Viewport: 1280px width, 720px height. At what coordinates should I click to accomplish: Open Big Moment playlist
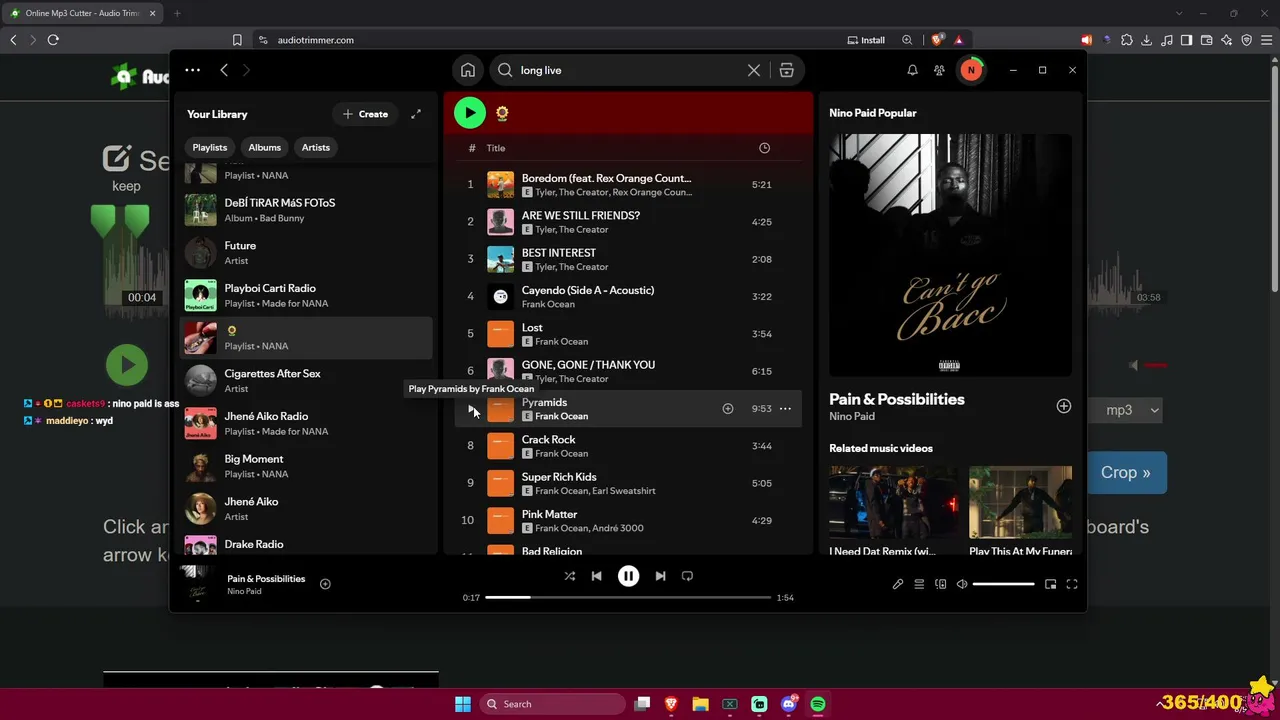pyautogui.click(x=306, y=466)
